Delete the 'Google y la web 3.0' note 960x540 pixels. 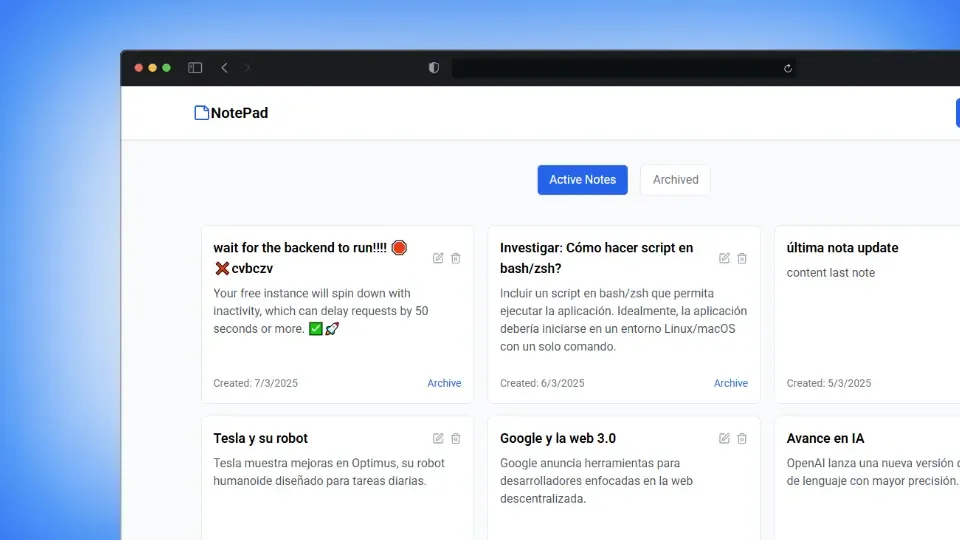tap(742, 438)
